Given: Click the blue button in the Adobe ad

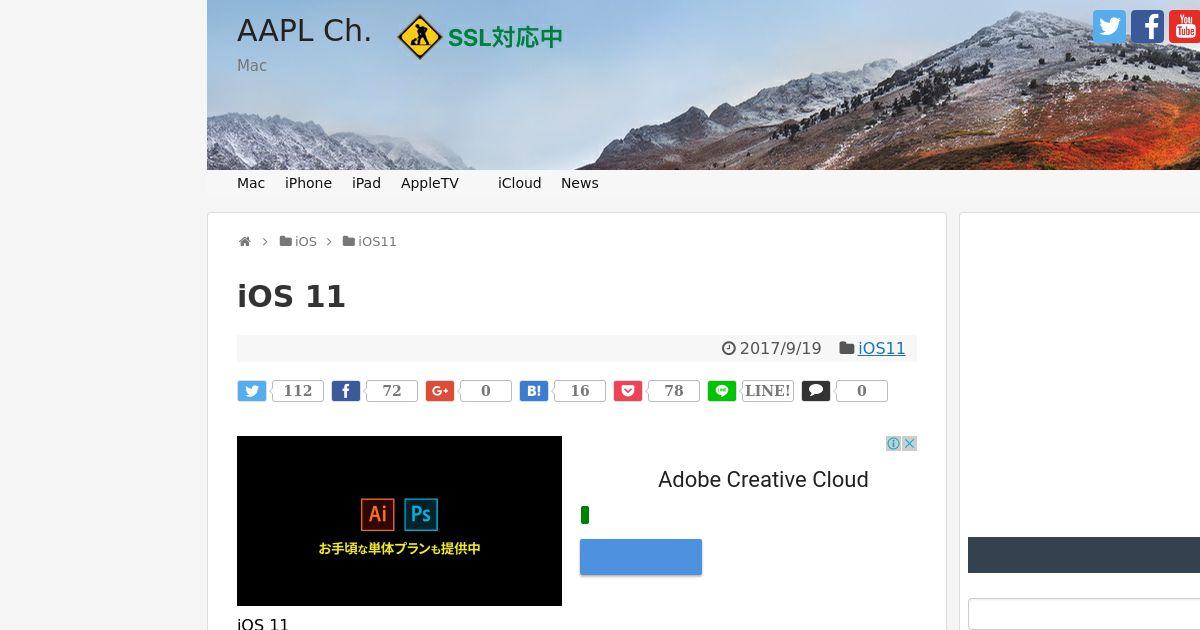Looking at the screenshot, I should [x=641, y=557].
